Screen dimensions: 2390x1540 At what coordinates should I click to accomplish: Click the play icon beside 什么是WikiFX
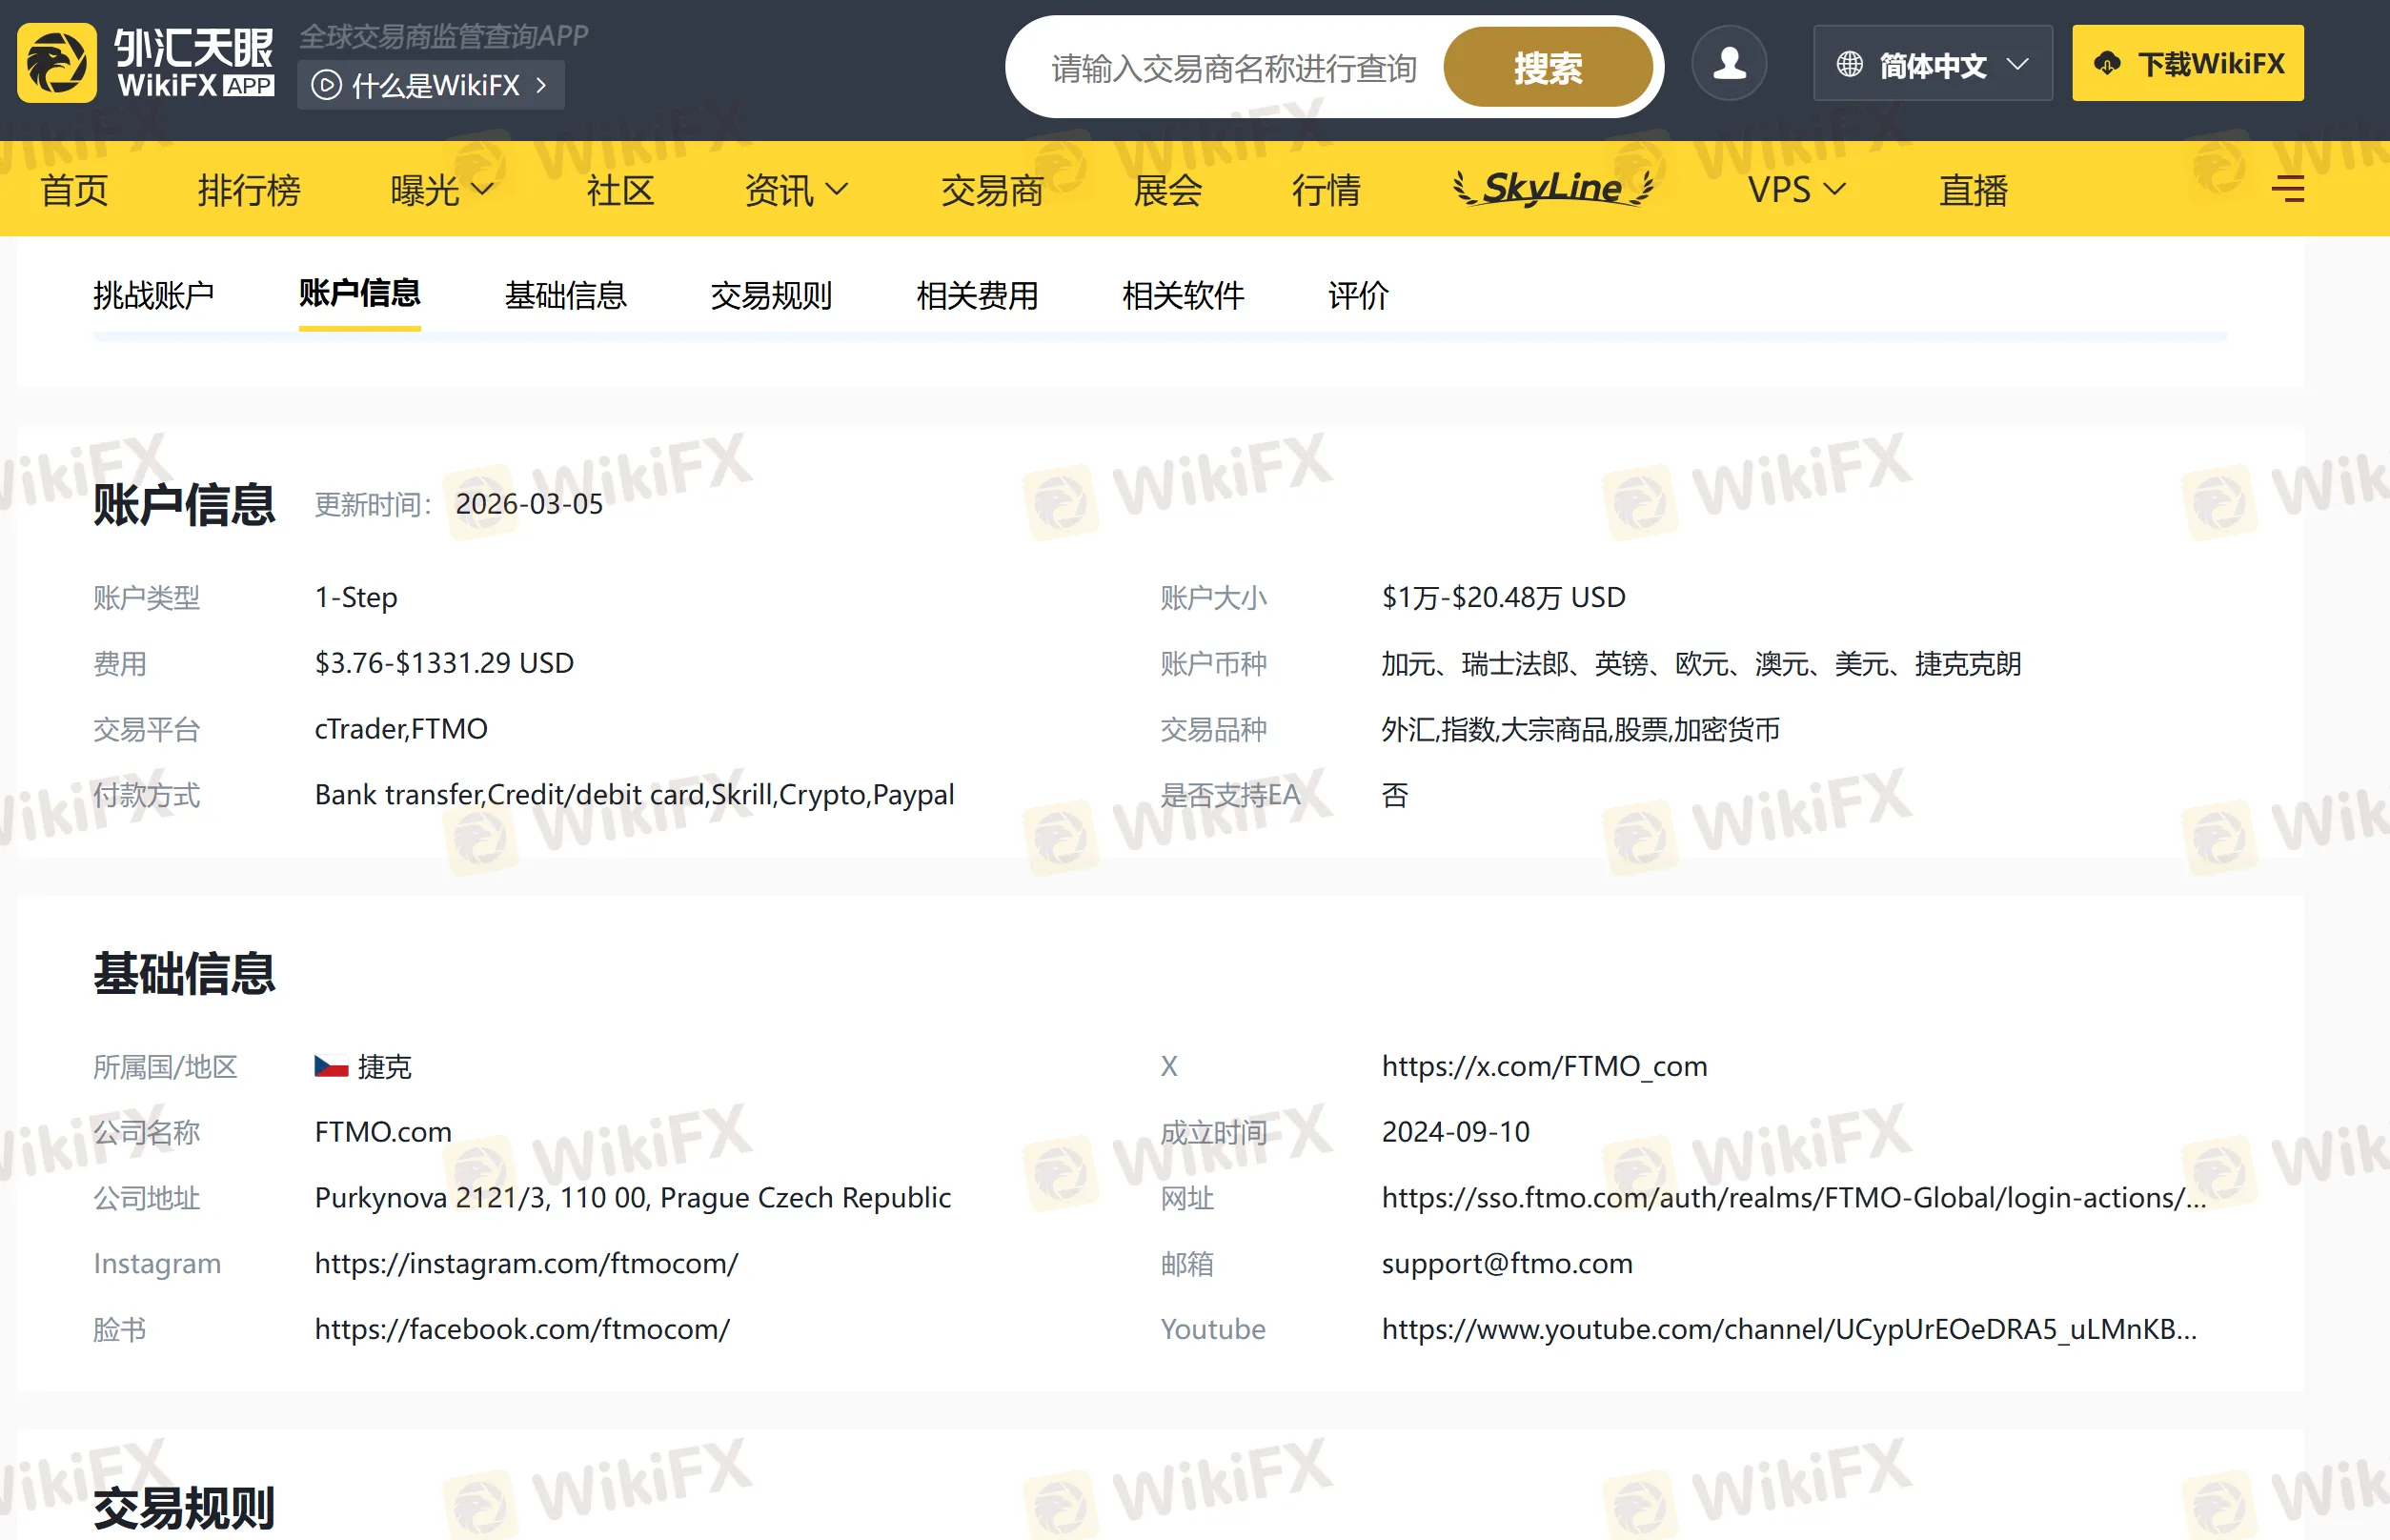point(326,85)
